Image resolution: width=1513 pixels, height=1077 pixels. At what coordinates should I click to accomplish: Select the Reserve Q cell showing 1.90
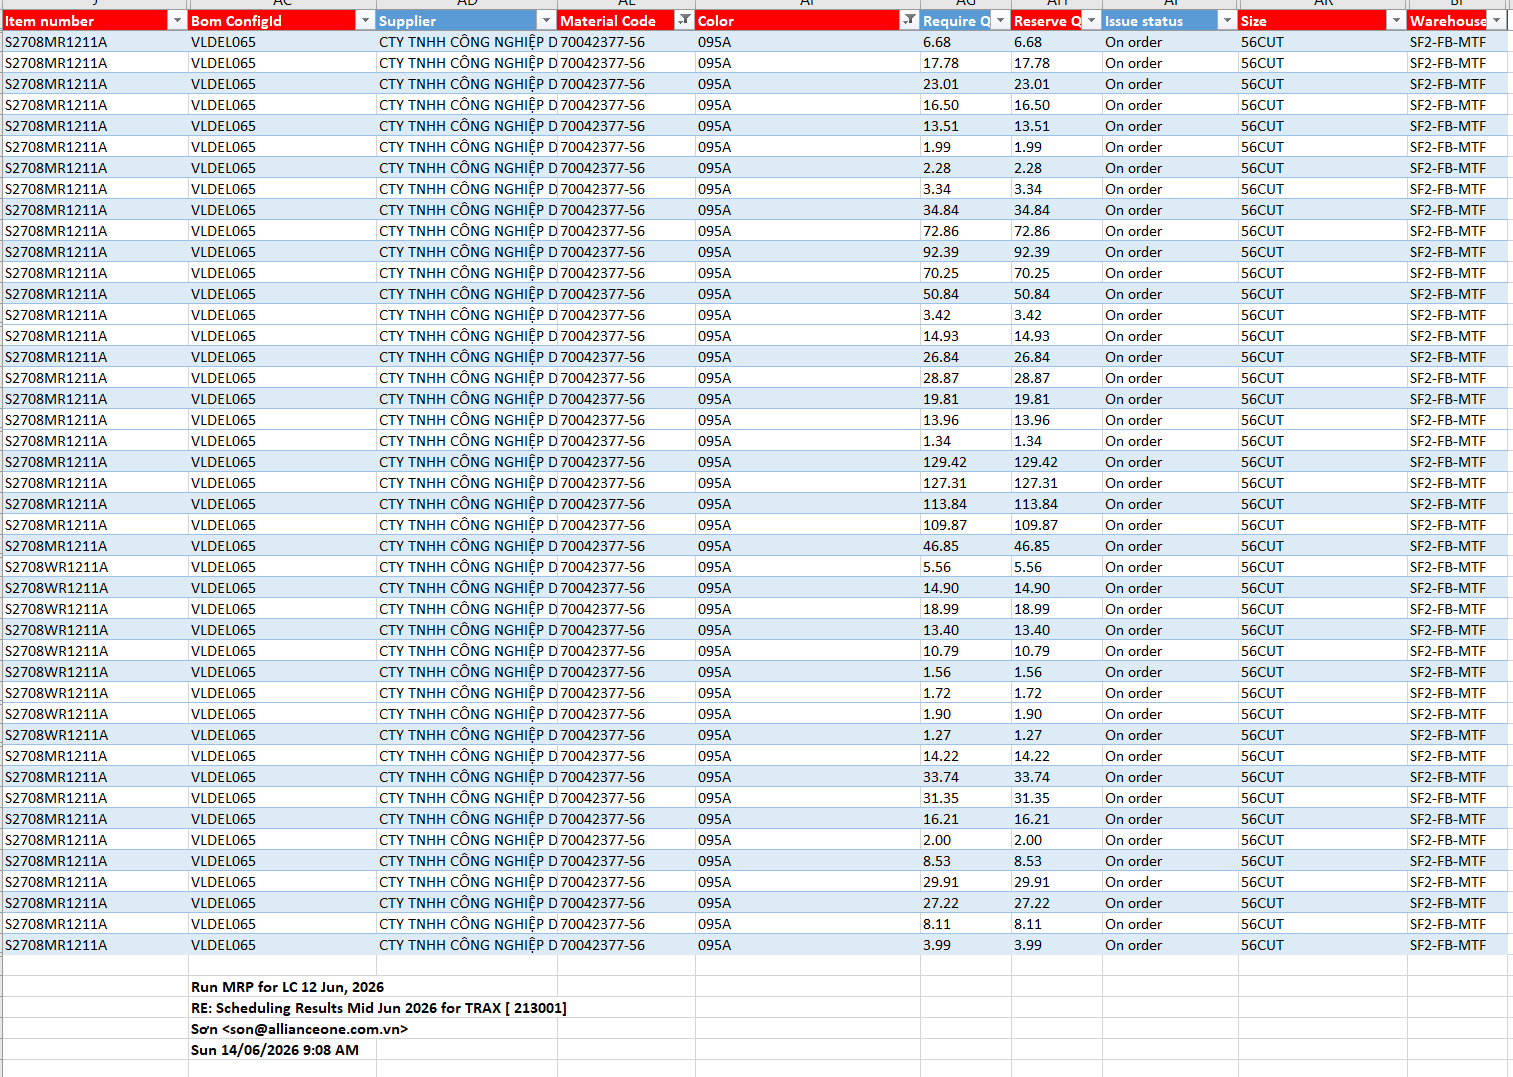coord(1056,714)
